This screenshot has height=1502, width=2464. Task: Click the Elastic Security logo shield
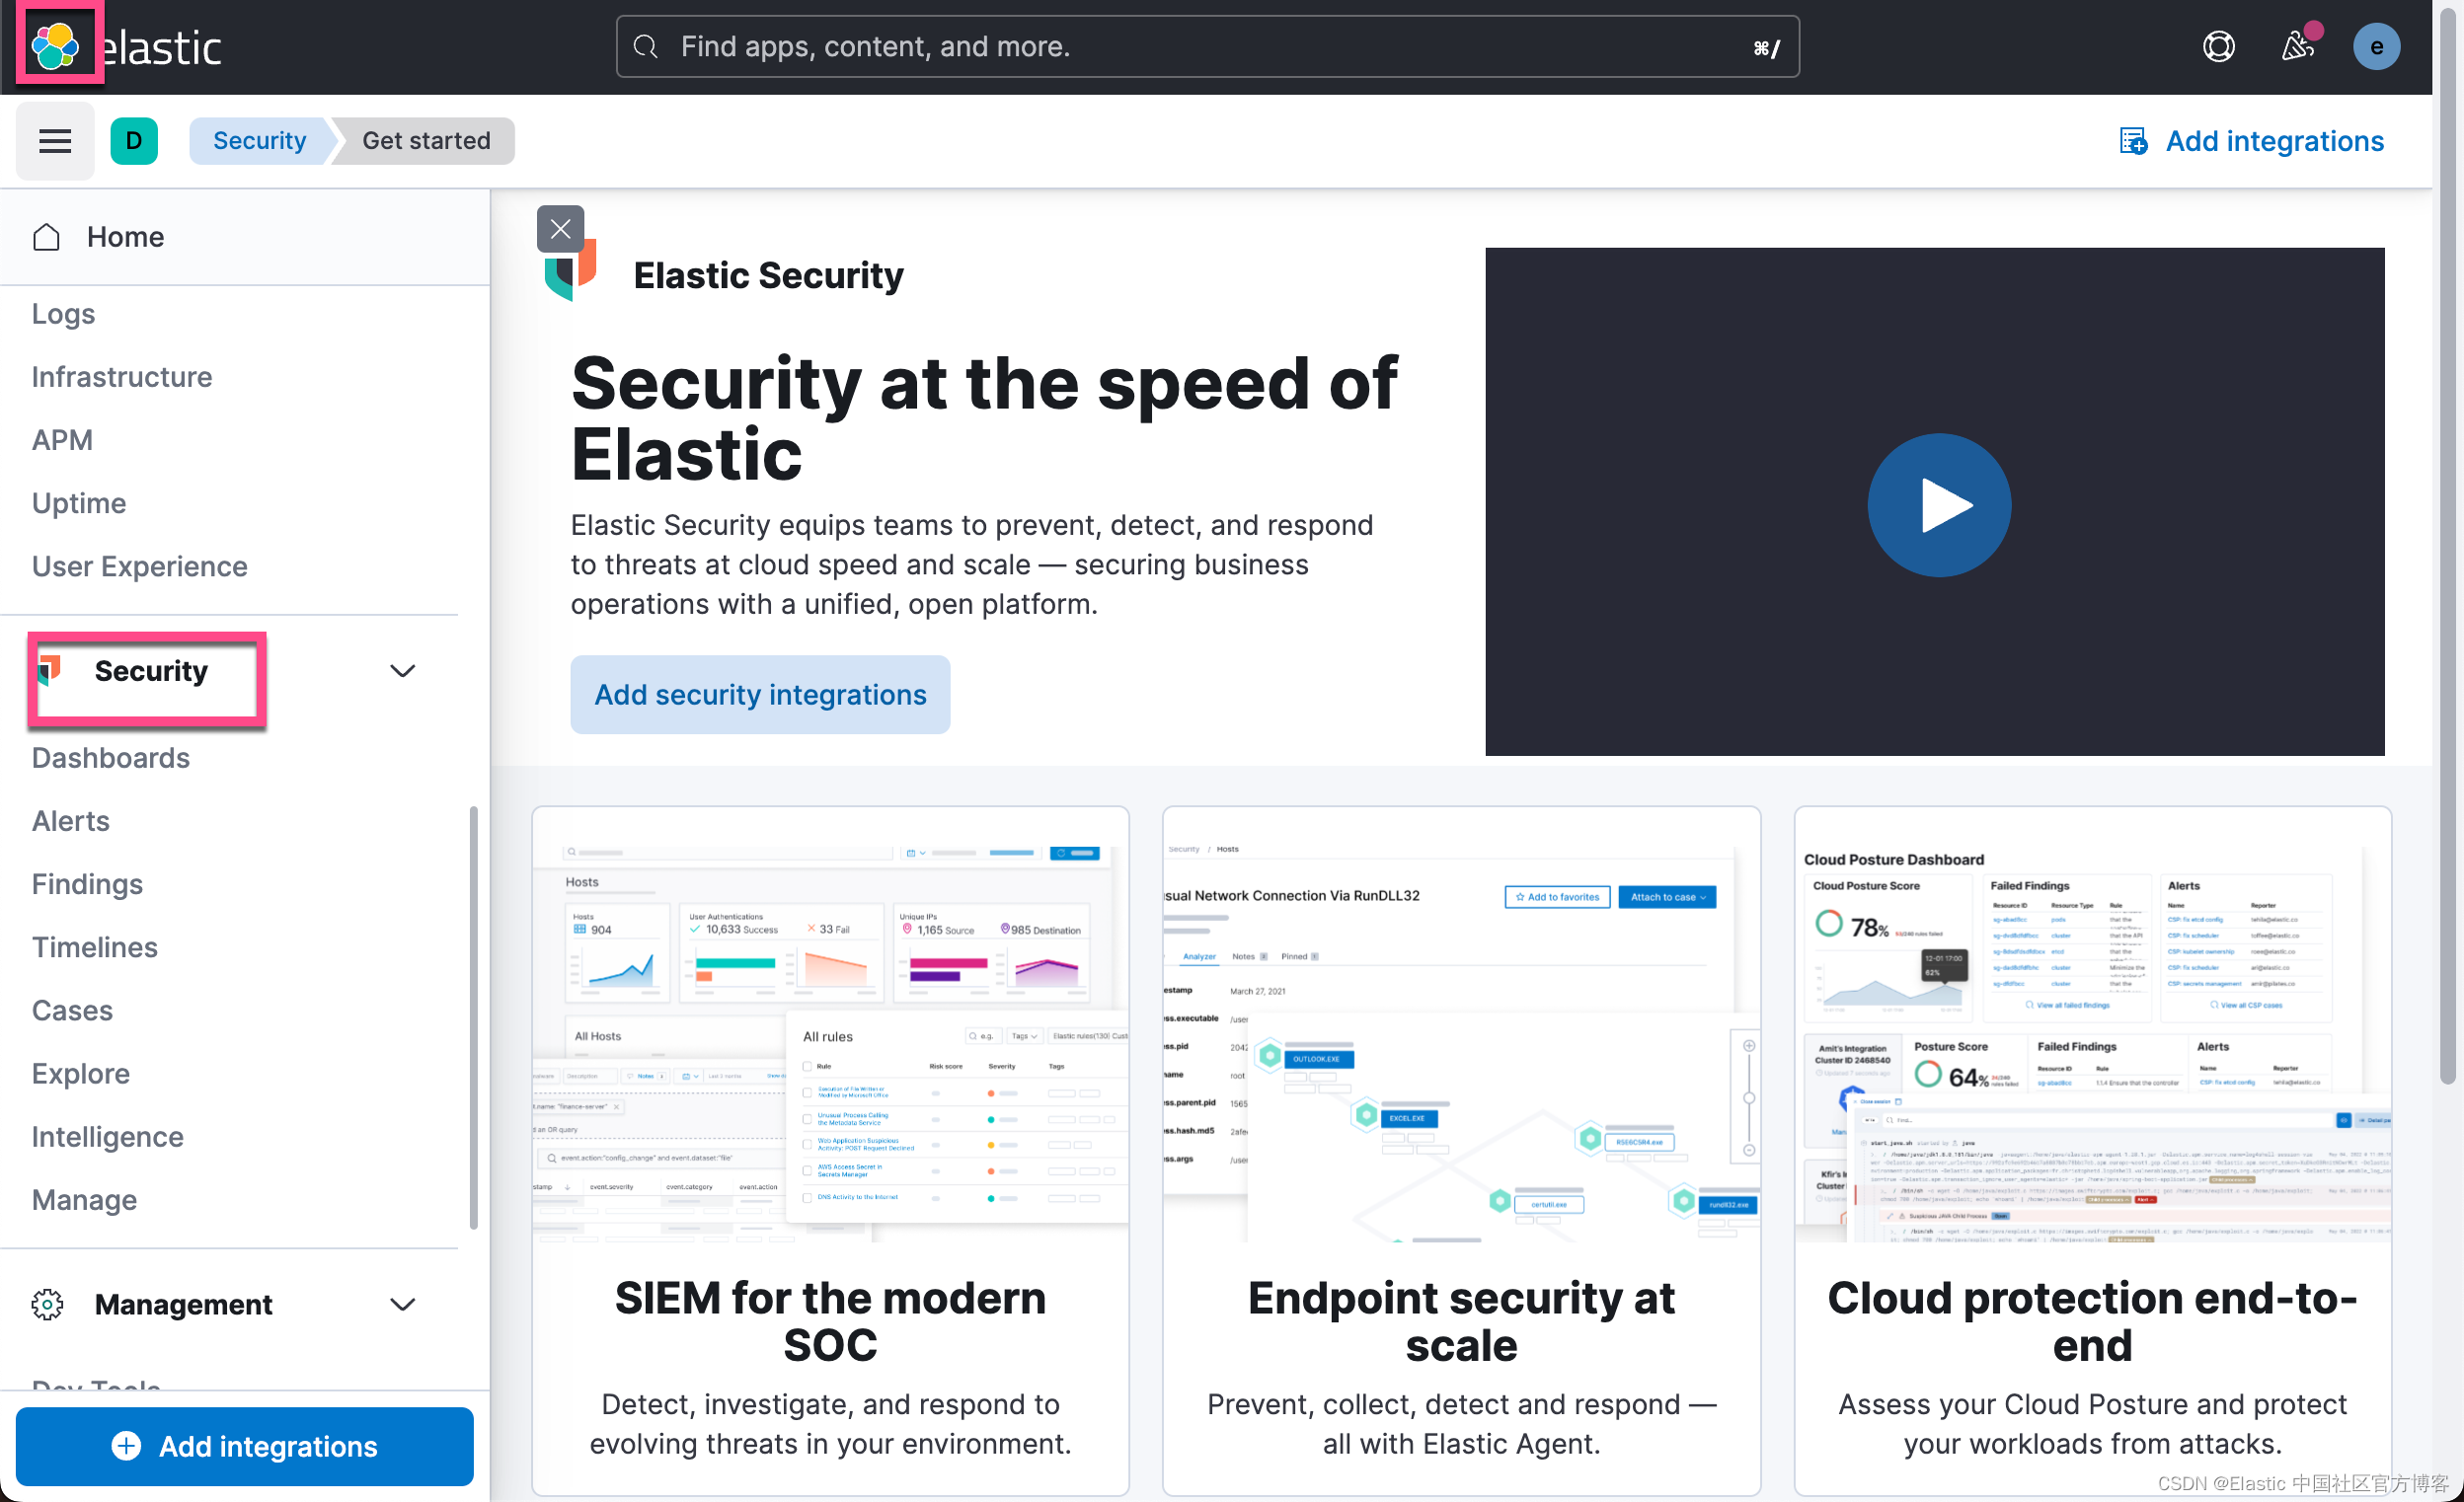571,270
